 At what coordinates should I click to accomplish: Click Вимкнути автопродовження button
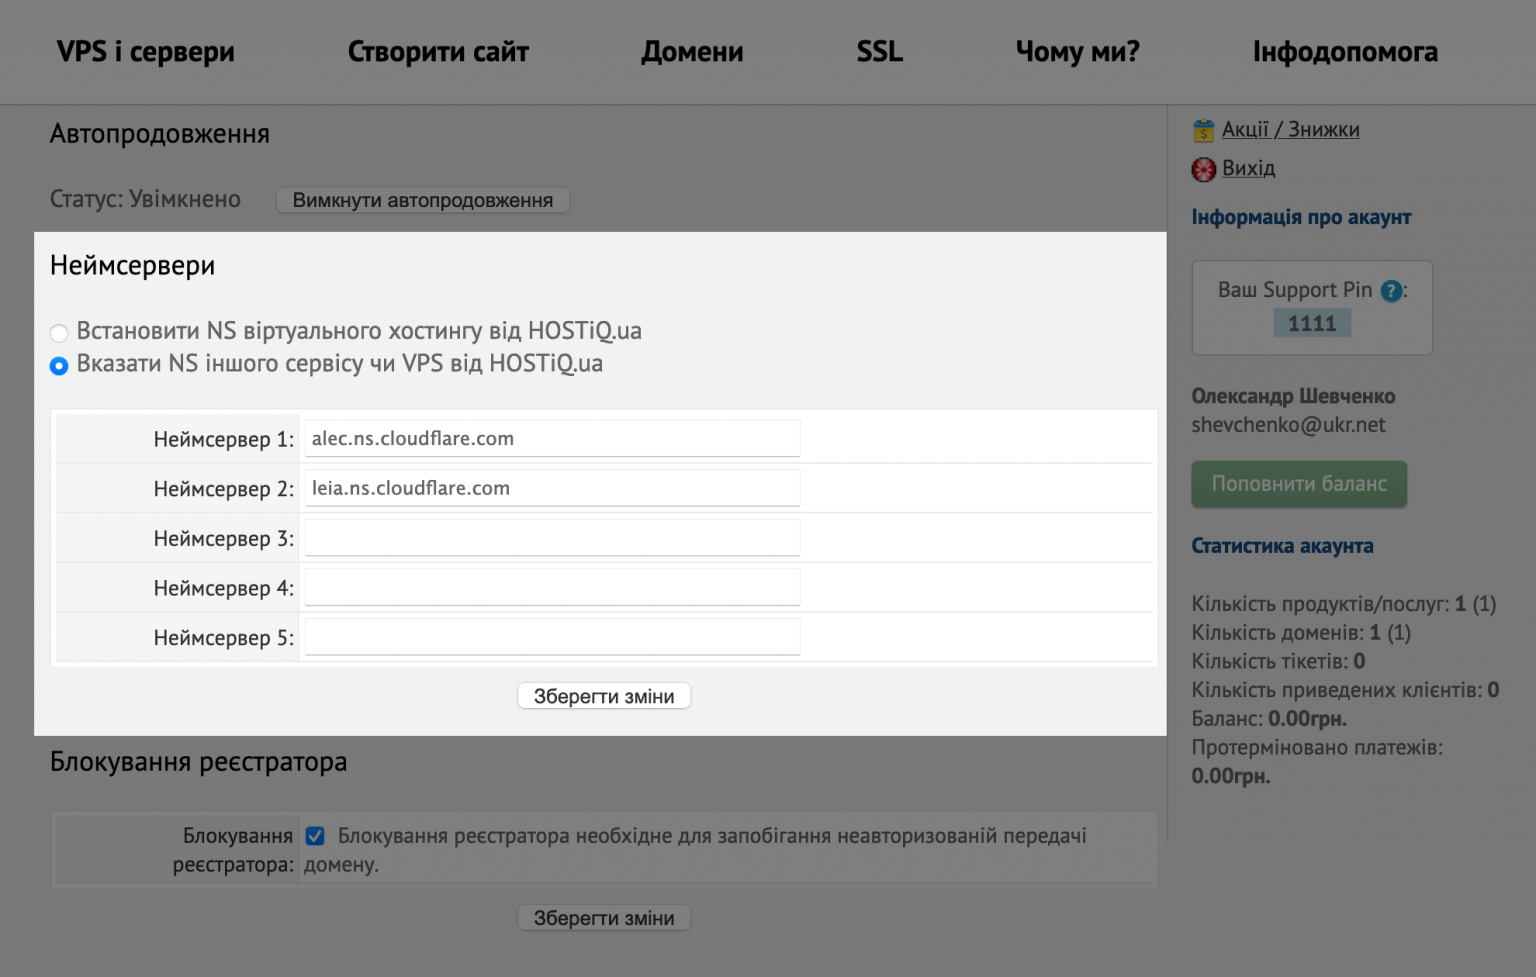(422, 200)
